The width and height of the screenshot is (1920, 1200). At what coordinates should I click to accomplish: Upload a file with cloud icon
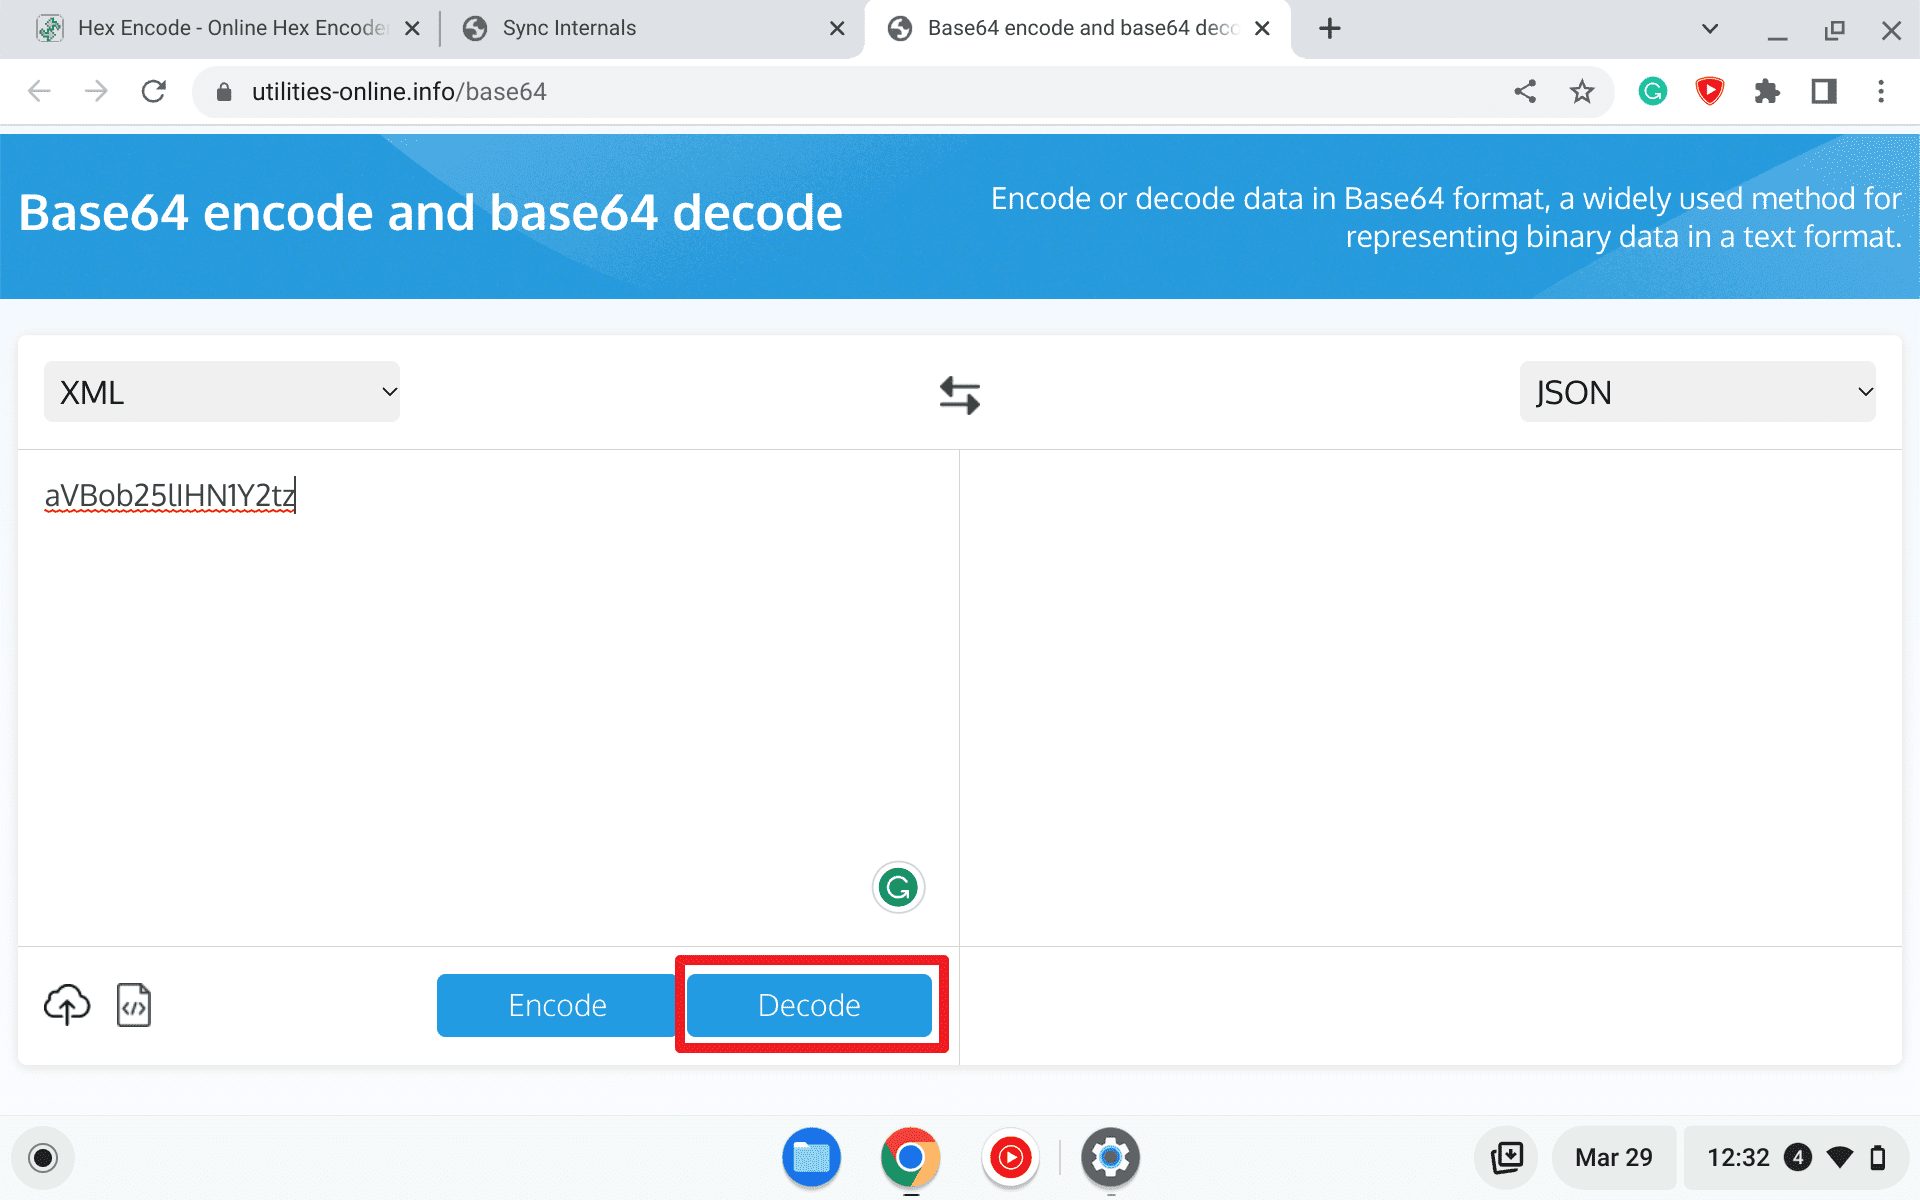[67, 1005]
